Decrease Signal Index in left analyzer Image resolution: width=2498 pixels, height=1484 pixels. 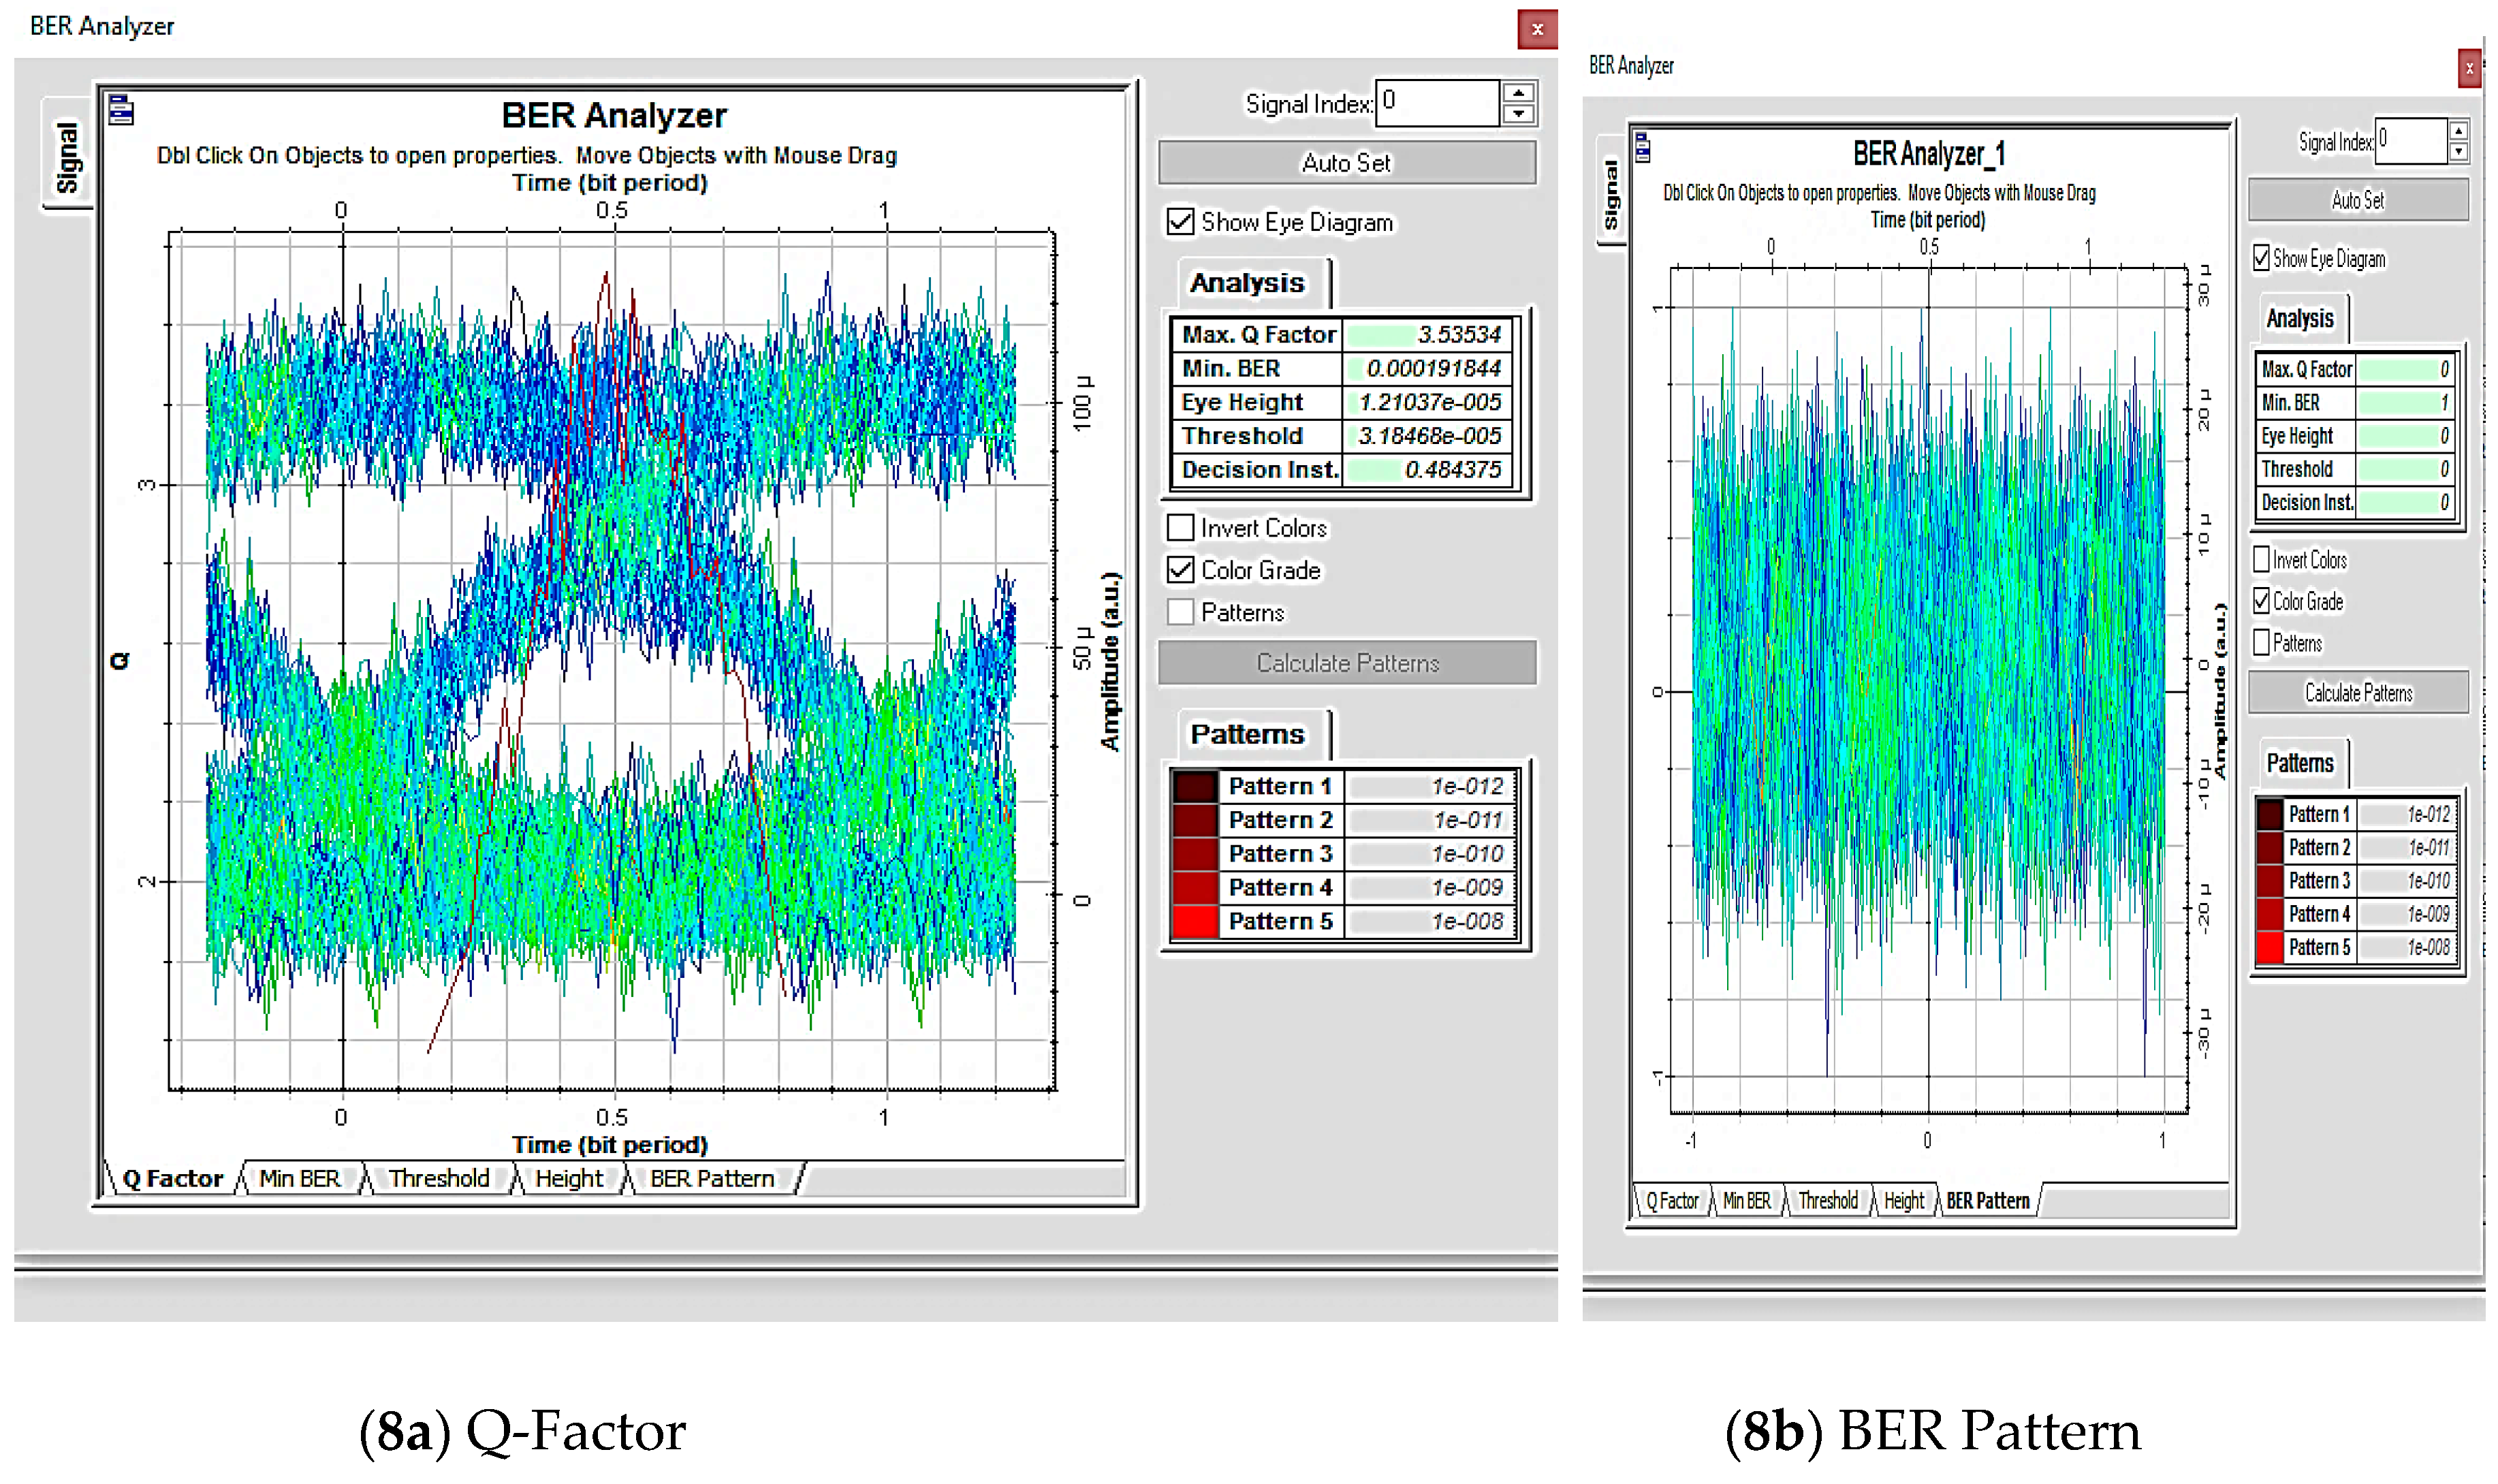coord(1518,114)
